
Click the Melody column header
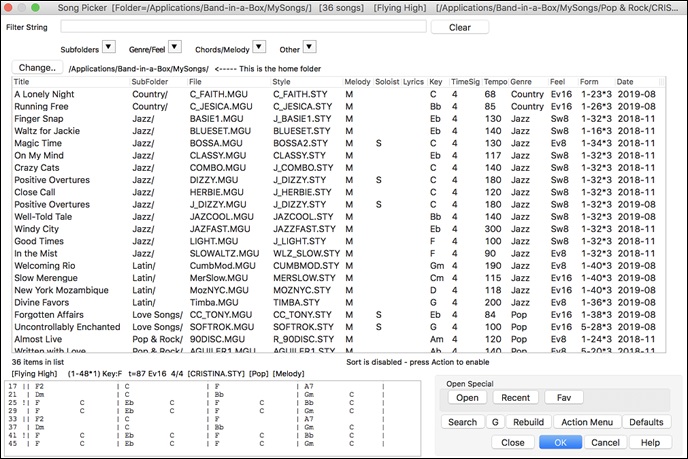point(358,82)
